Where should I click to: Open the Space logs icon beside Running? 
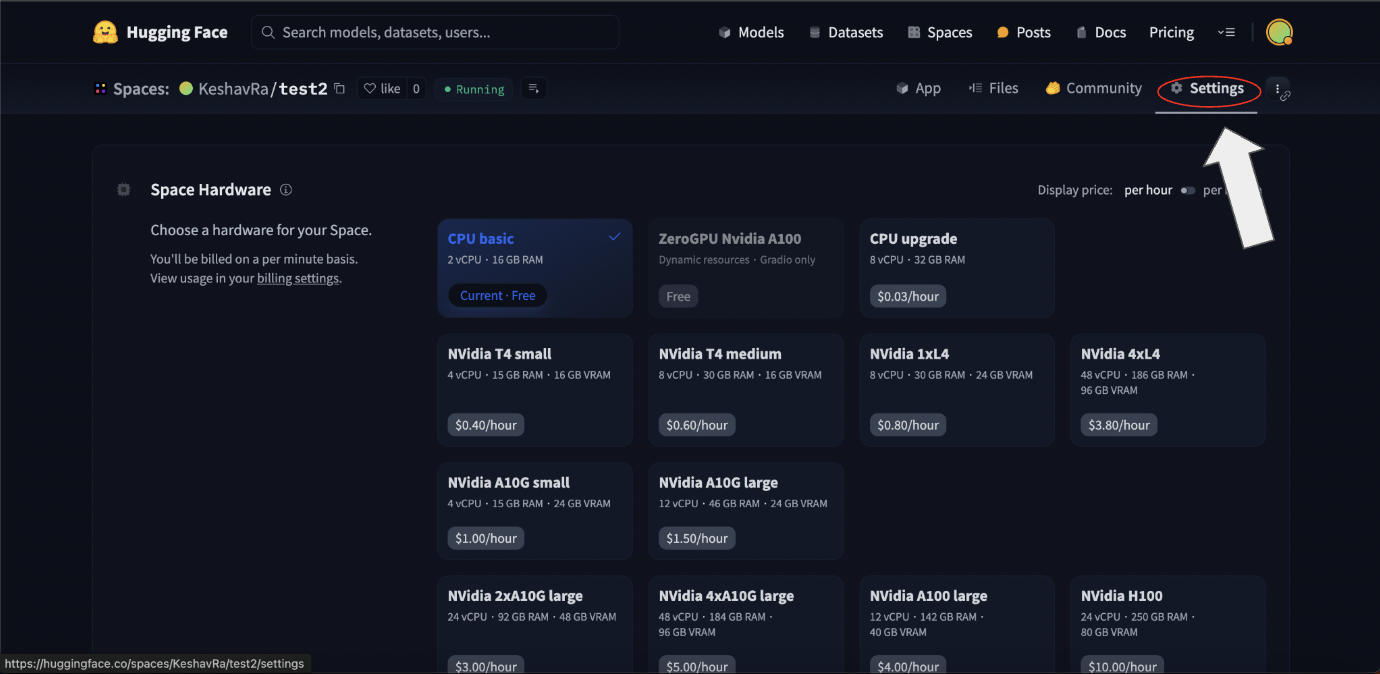(534, 89)
